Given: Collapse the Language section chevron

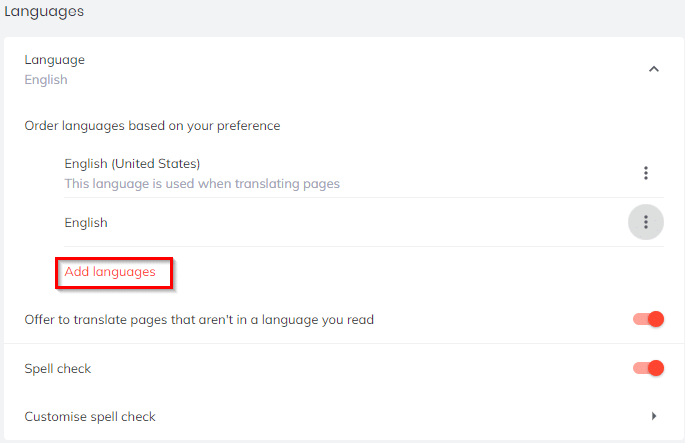Looking at the screenshot, I should (x=654, y=69).
